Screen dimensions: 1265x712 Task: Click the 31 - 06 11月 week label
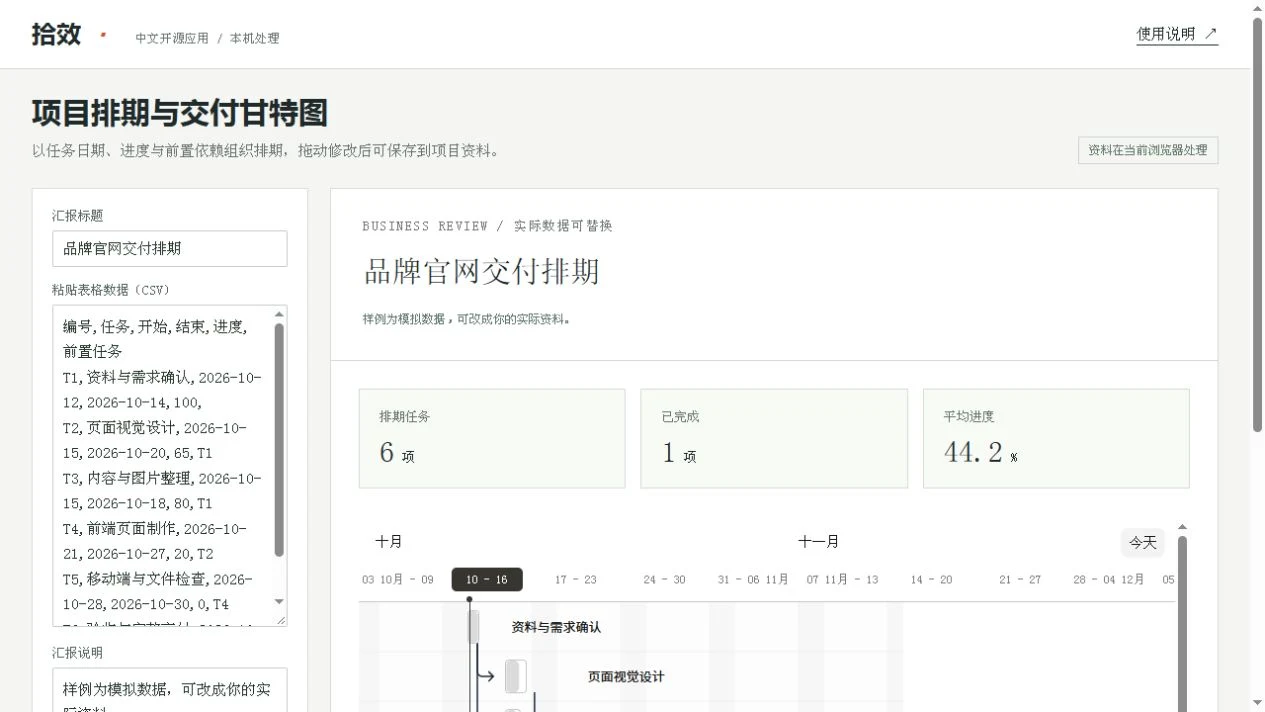point(753,580)
